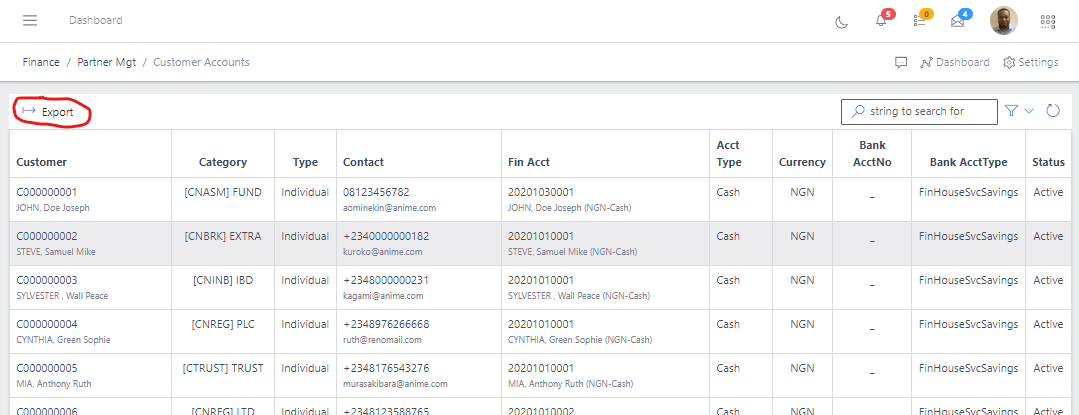Image resolution: width=1079 pixels, height=415 pixels.
Task: Select customer C000000004 row
Action: click(x=540, y=332)
